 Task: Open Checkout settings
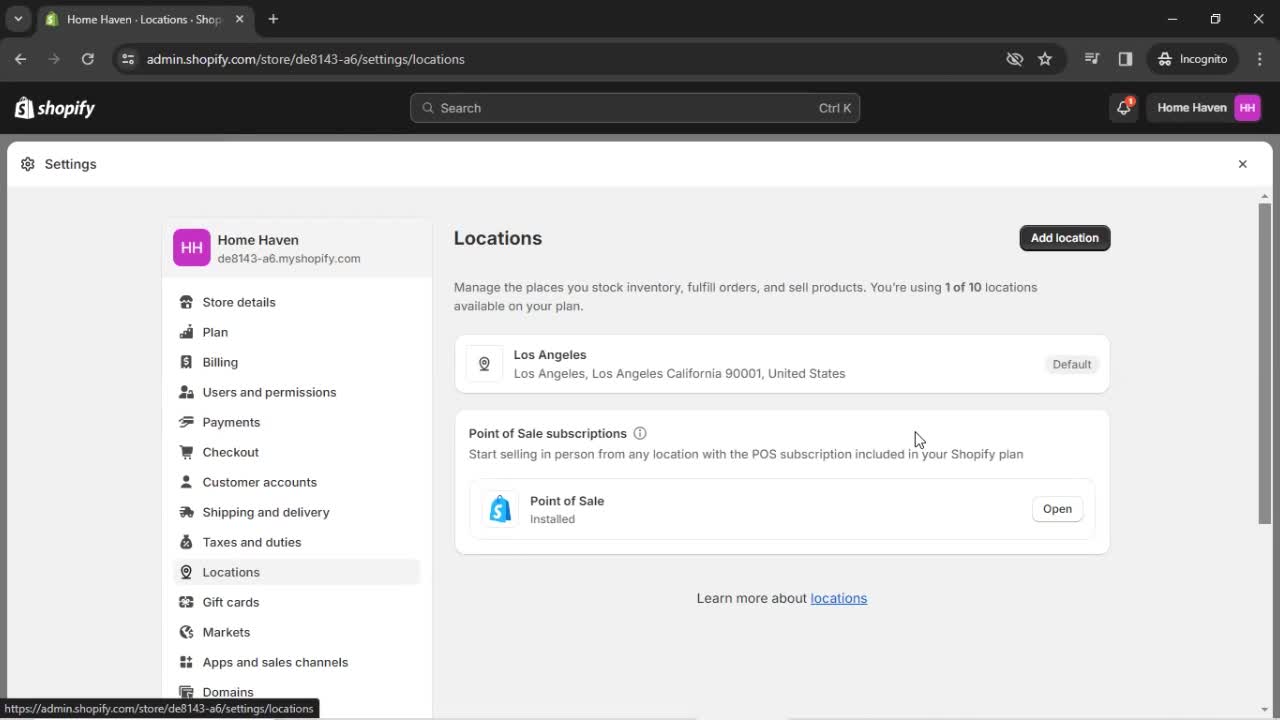[296, 452]
